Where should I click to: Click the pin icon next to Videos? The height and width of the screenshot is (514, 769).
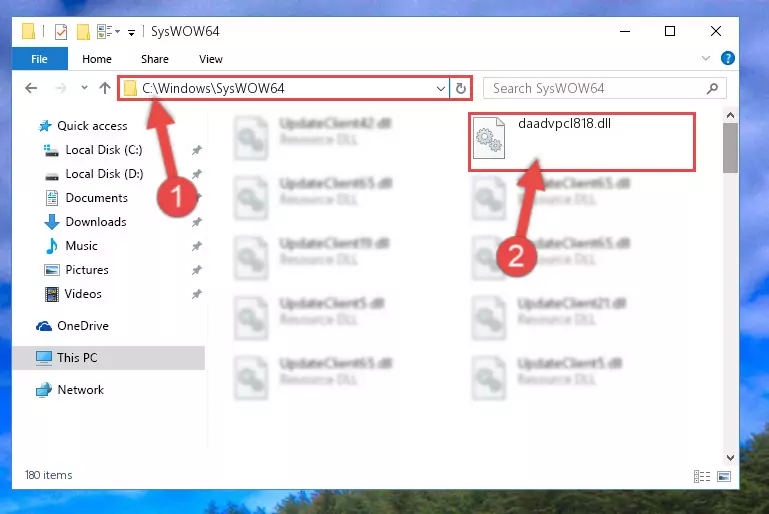pyautogui.click(x=197, y=294)
